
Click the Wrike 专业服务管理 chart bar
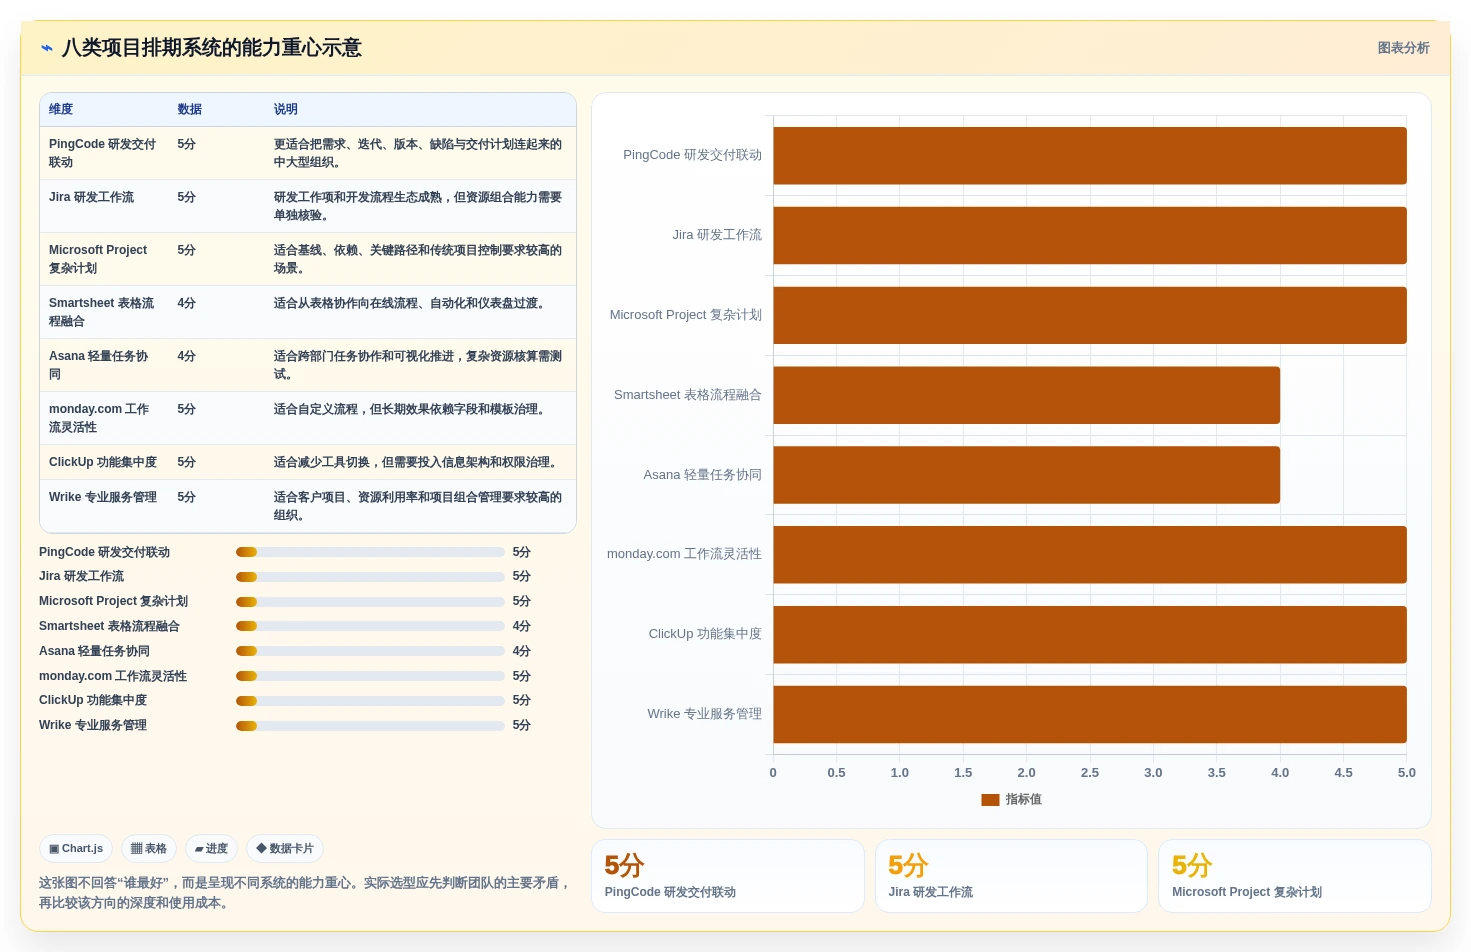click(1090, 714)
